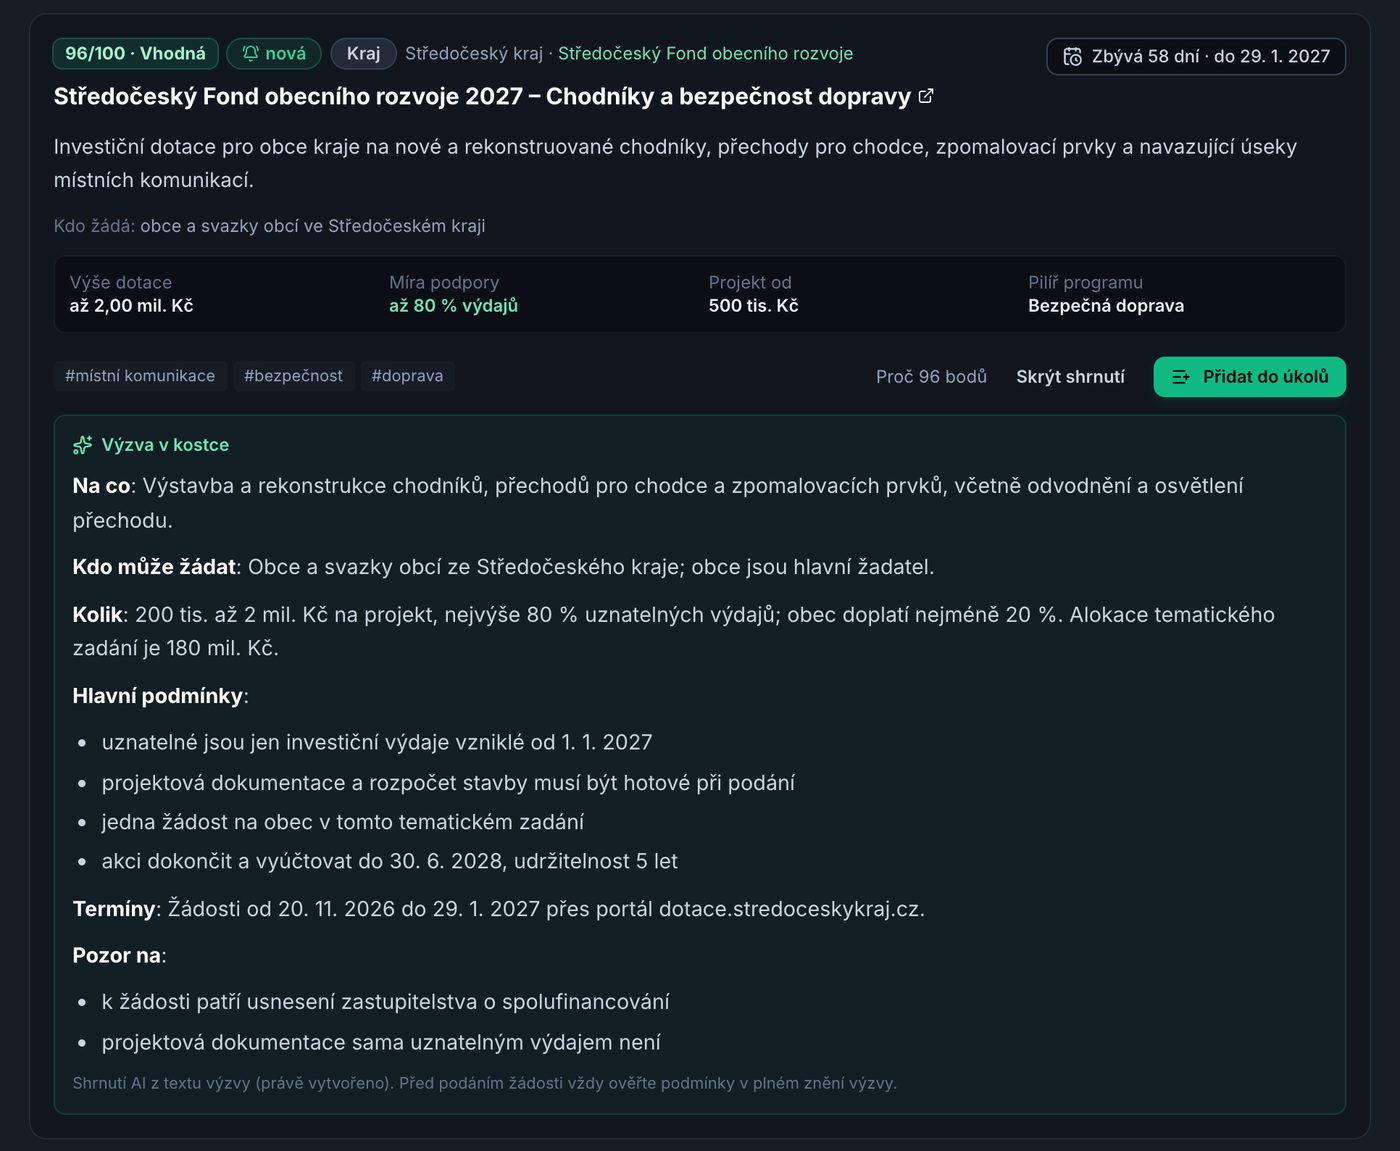The height and width of the screenshot is (1151, 1400).
Task: Click the Zbývá 58 dní deadline badge
Action: (x=1196, y=57)
